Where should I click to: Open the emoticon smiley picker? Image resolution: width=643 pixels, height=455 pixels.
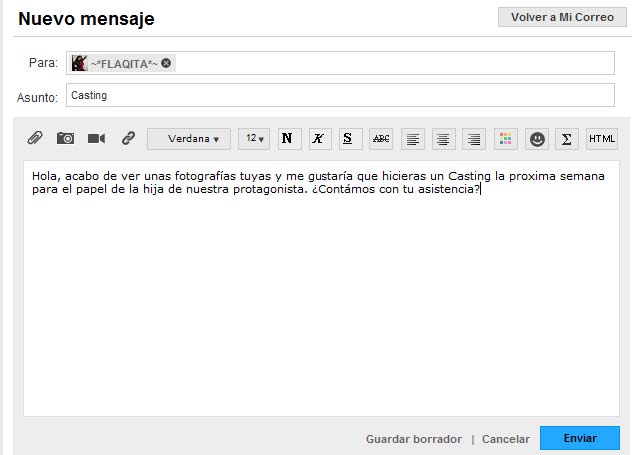pos(537,139)
